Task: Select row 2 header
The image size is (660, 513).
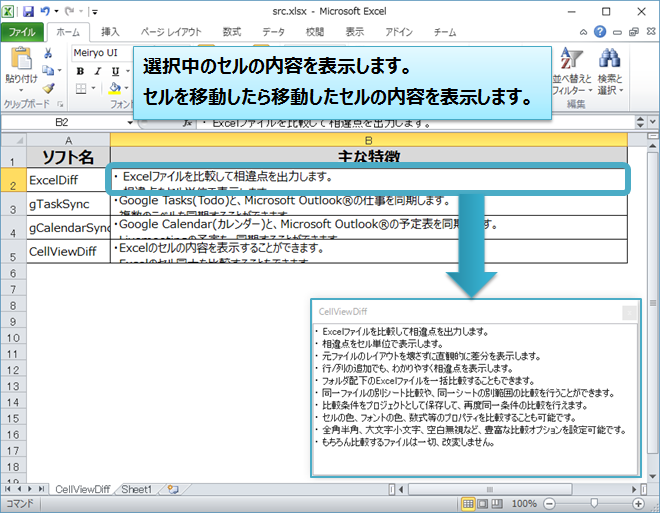Action: click(x=13, y=180)
